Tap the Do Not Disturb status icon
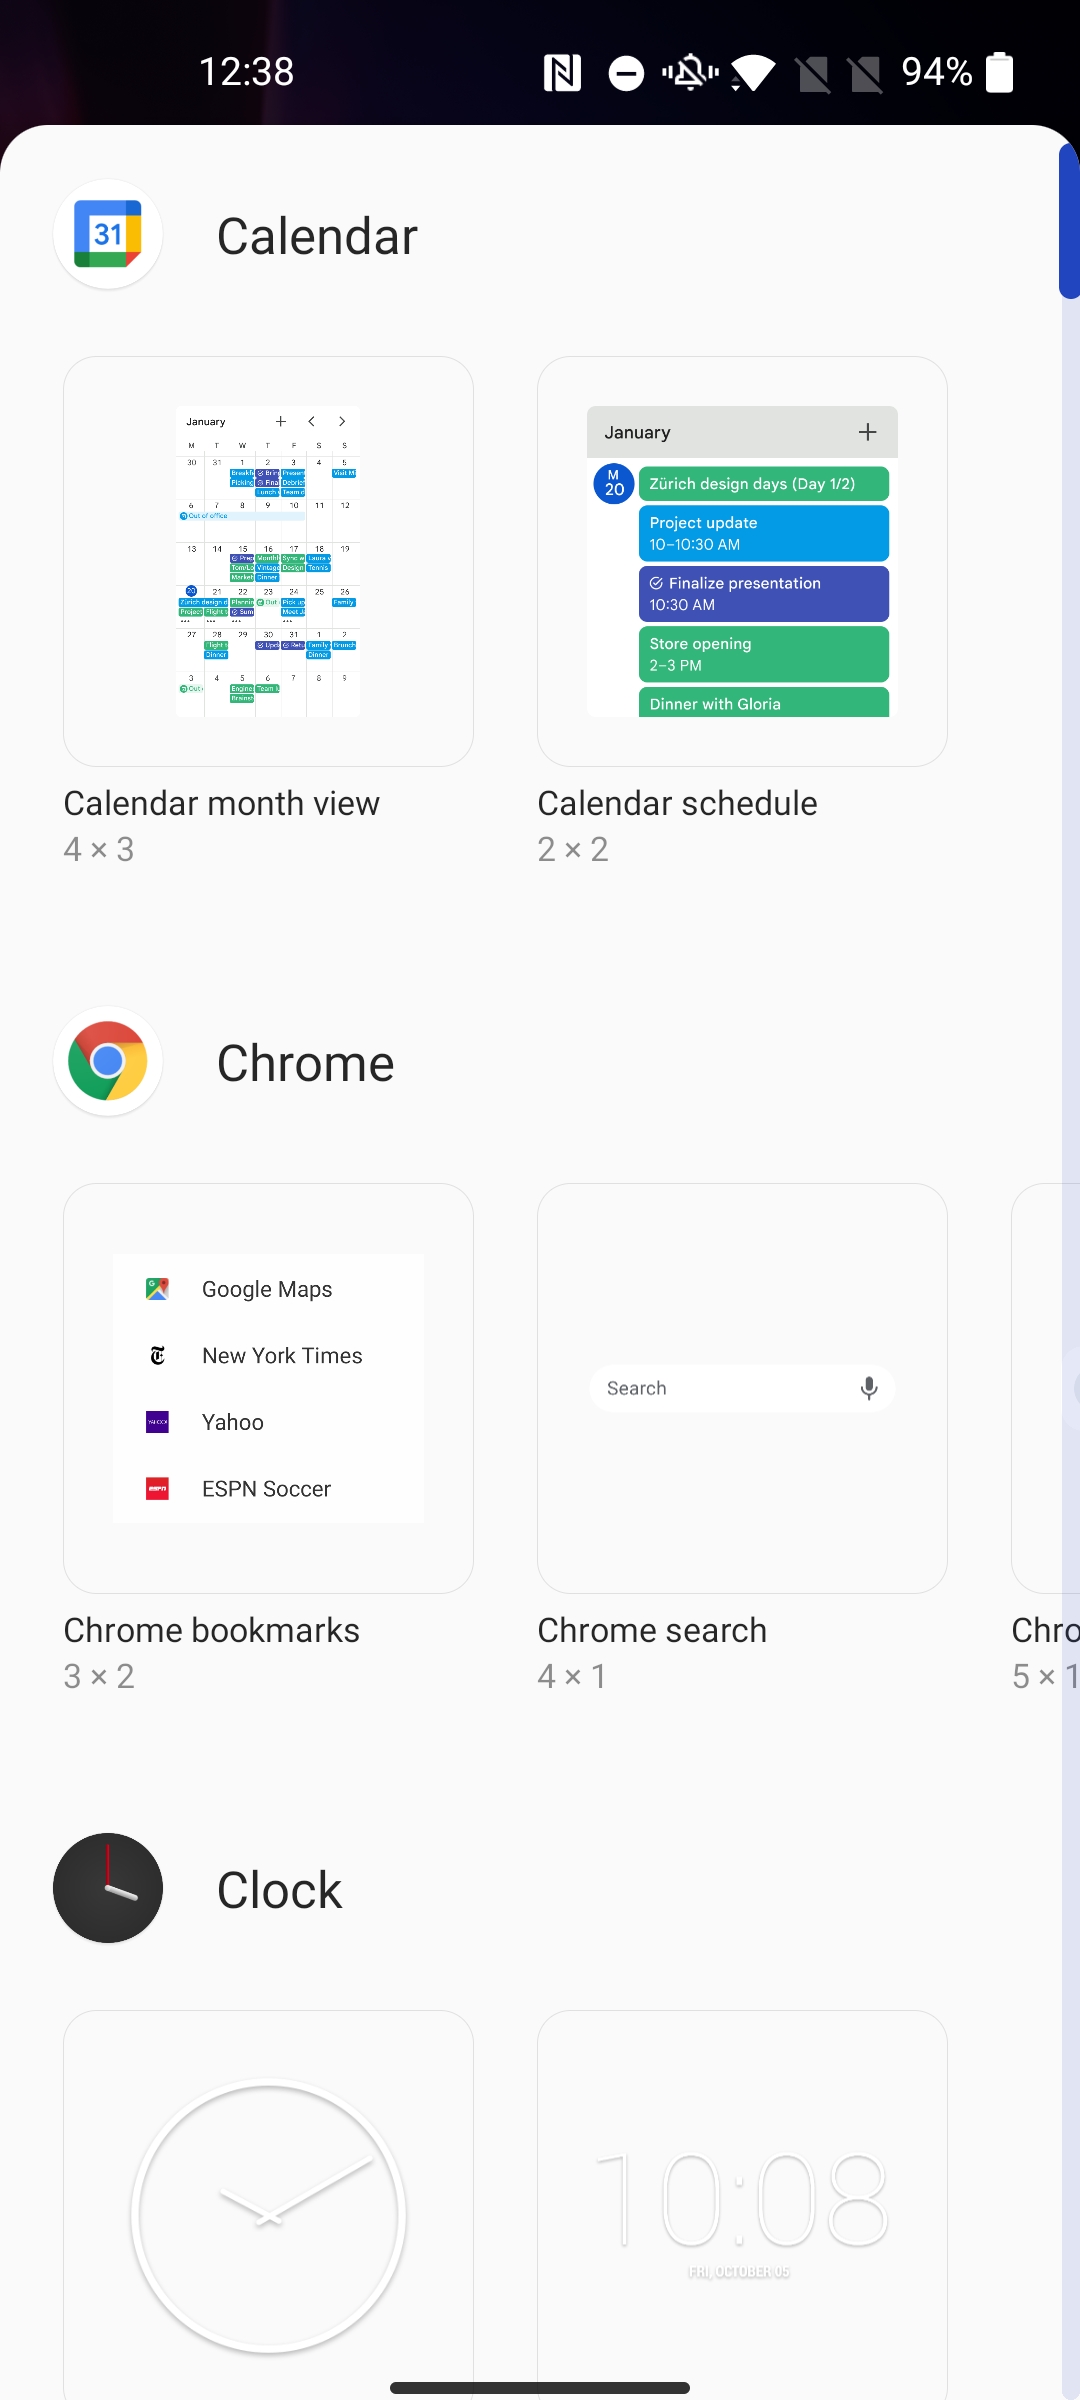Screen dimensions: 1080x2400 pos(626,73)
